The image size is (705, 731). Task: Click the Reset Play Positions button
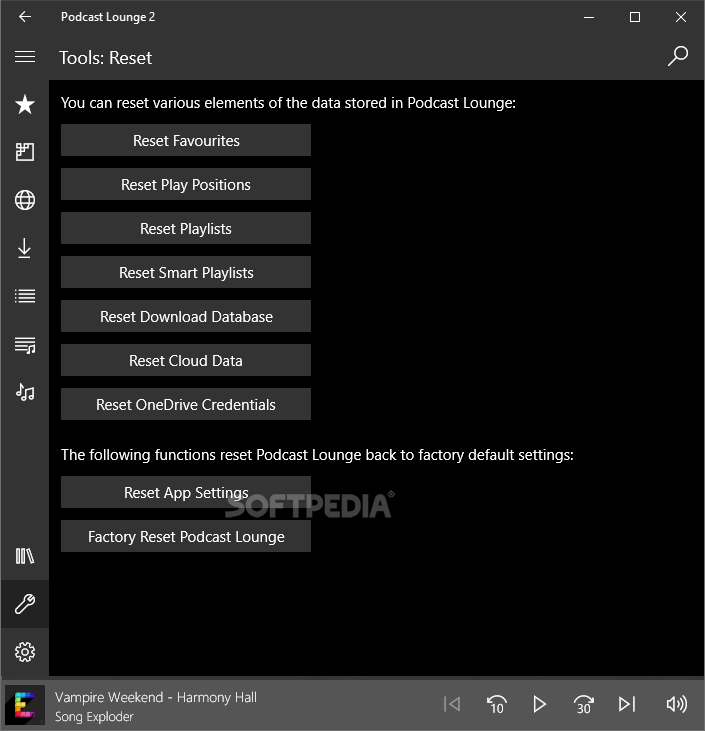(x=186, y=184)
